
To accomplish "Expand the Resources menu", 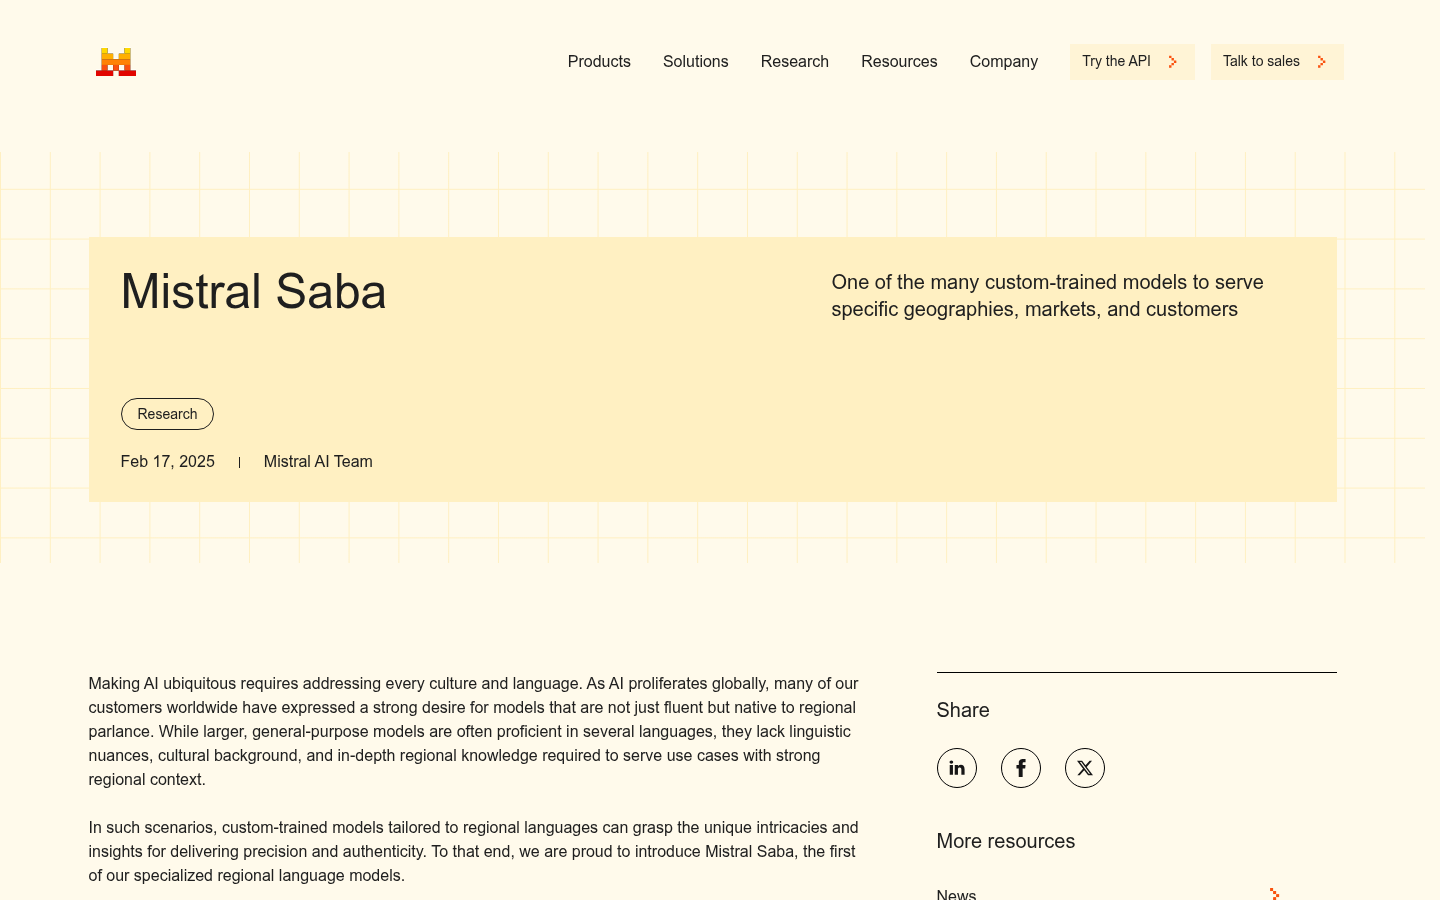I will pos(899,62).
